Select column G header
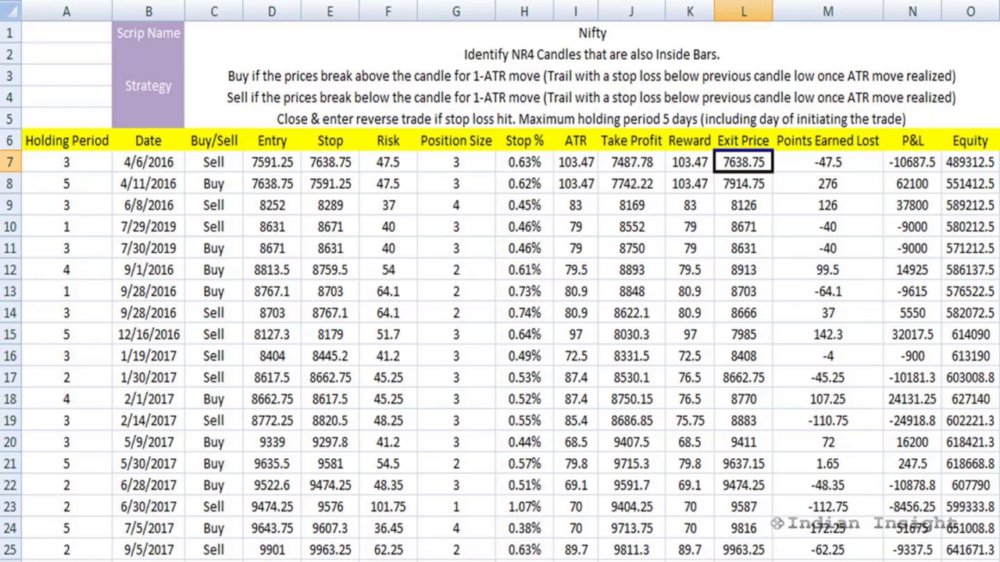 point(456,11)
